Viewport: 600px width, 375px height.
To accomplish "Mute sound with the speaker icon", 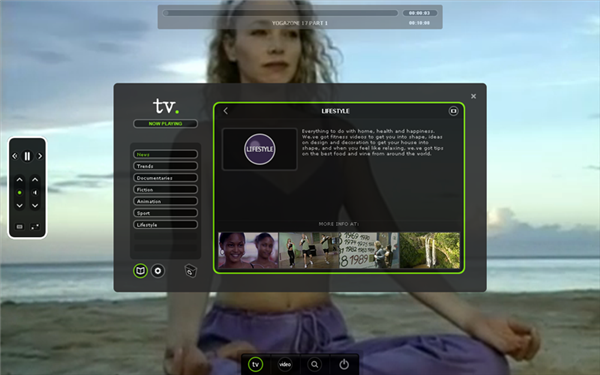I will pyautogui.click(x=35, y=192).
